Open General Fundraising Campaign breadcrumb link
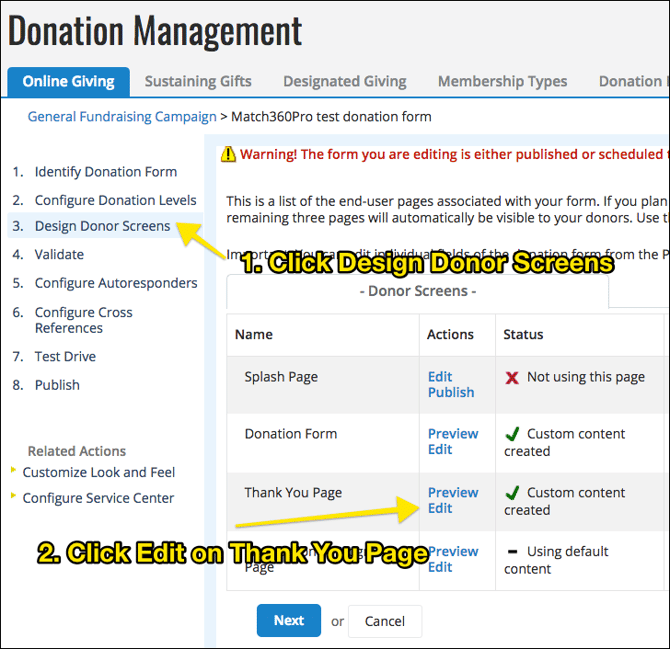 (x=122, y=117)
